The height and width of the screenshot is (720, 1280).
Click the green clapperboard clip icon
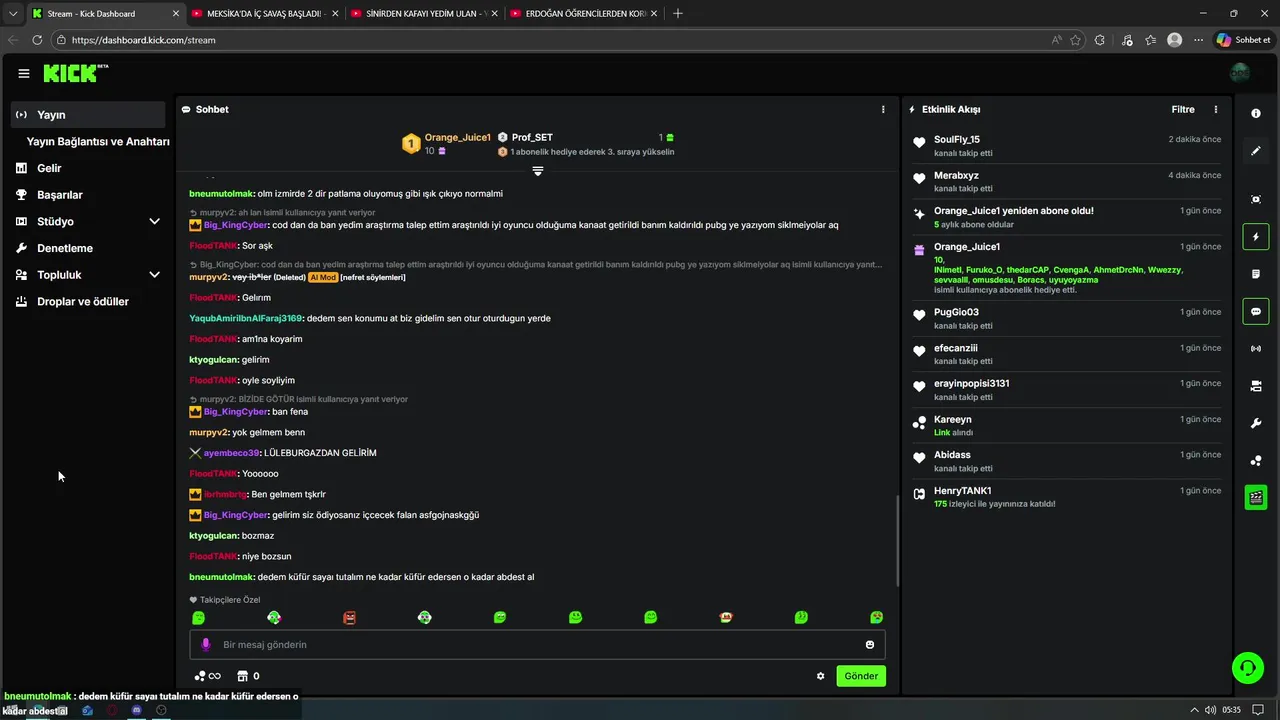coord(1256,497)
